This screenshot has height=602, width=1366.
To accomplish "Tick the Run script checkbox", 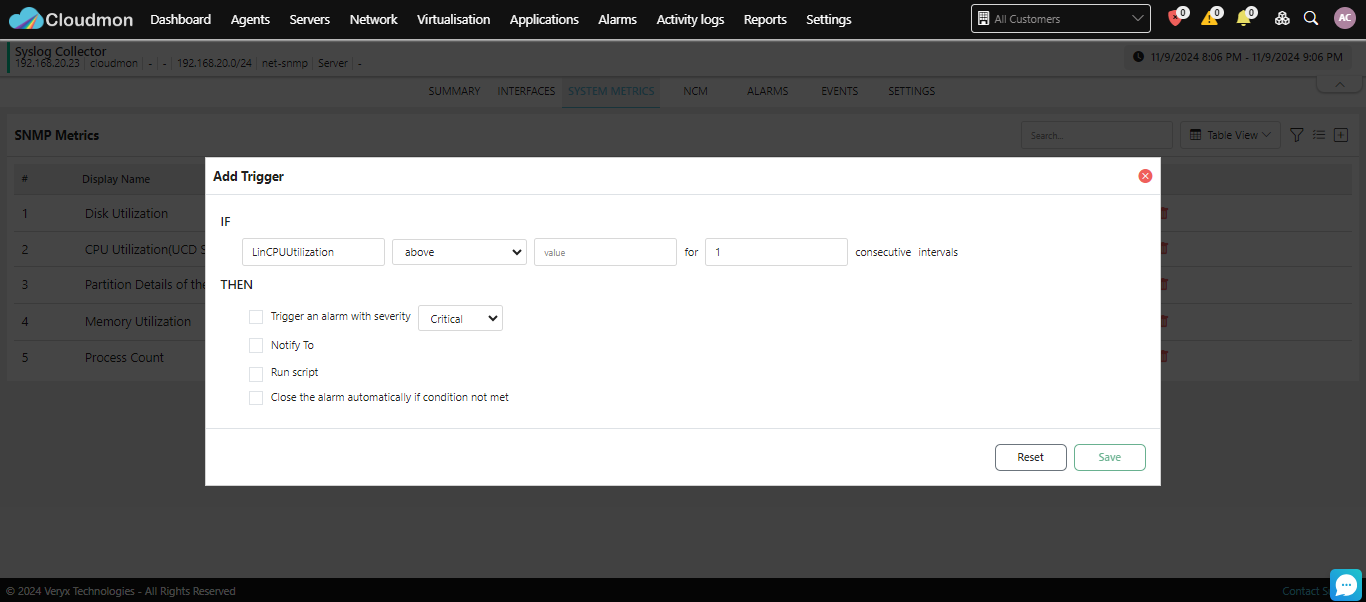I will (256, 373).
